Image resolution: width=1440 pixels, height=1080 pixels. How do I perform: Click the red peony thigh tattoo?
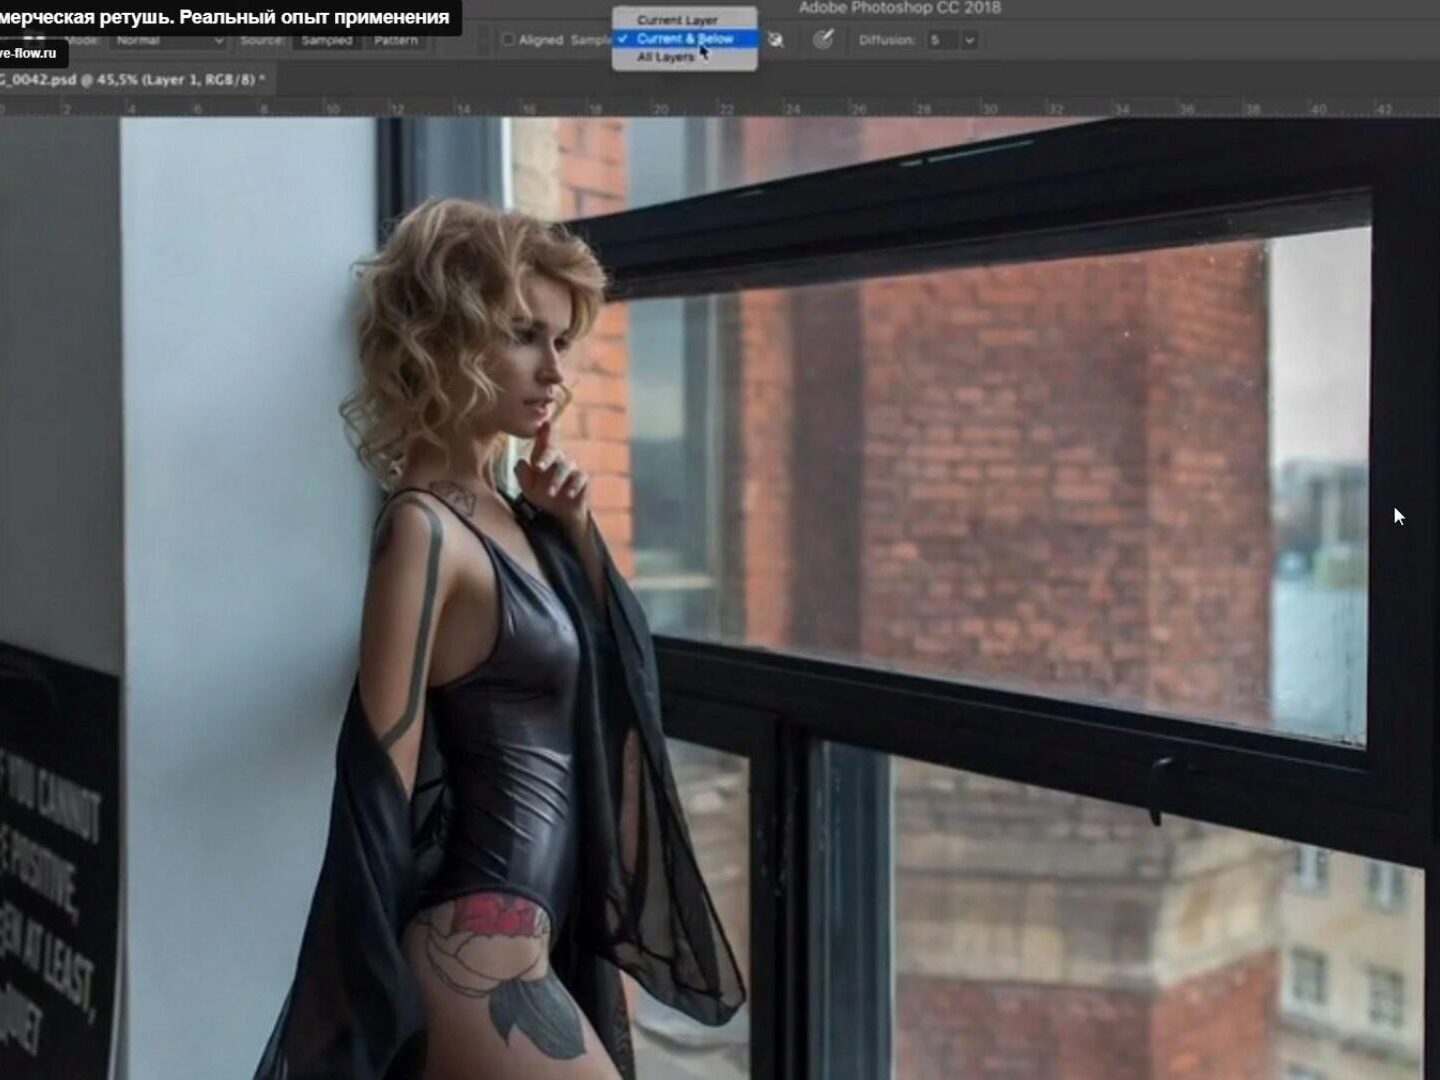(x=496, y=917)
